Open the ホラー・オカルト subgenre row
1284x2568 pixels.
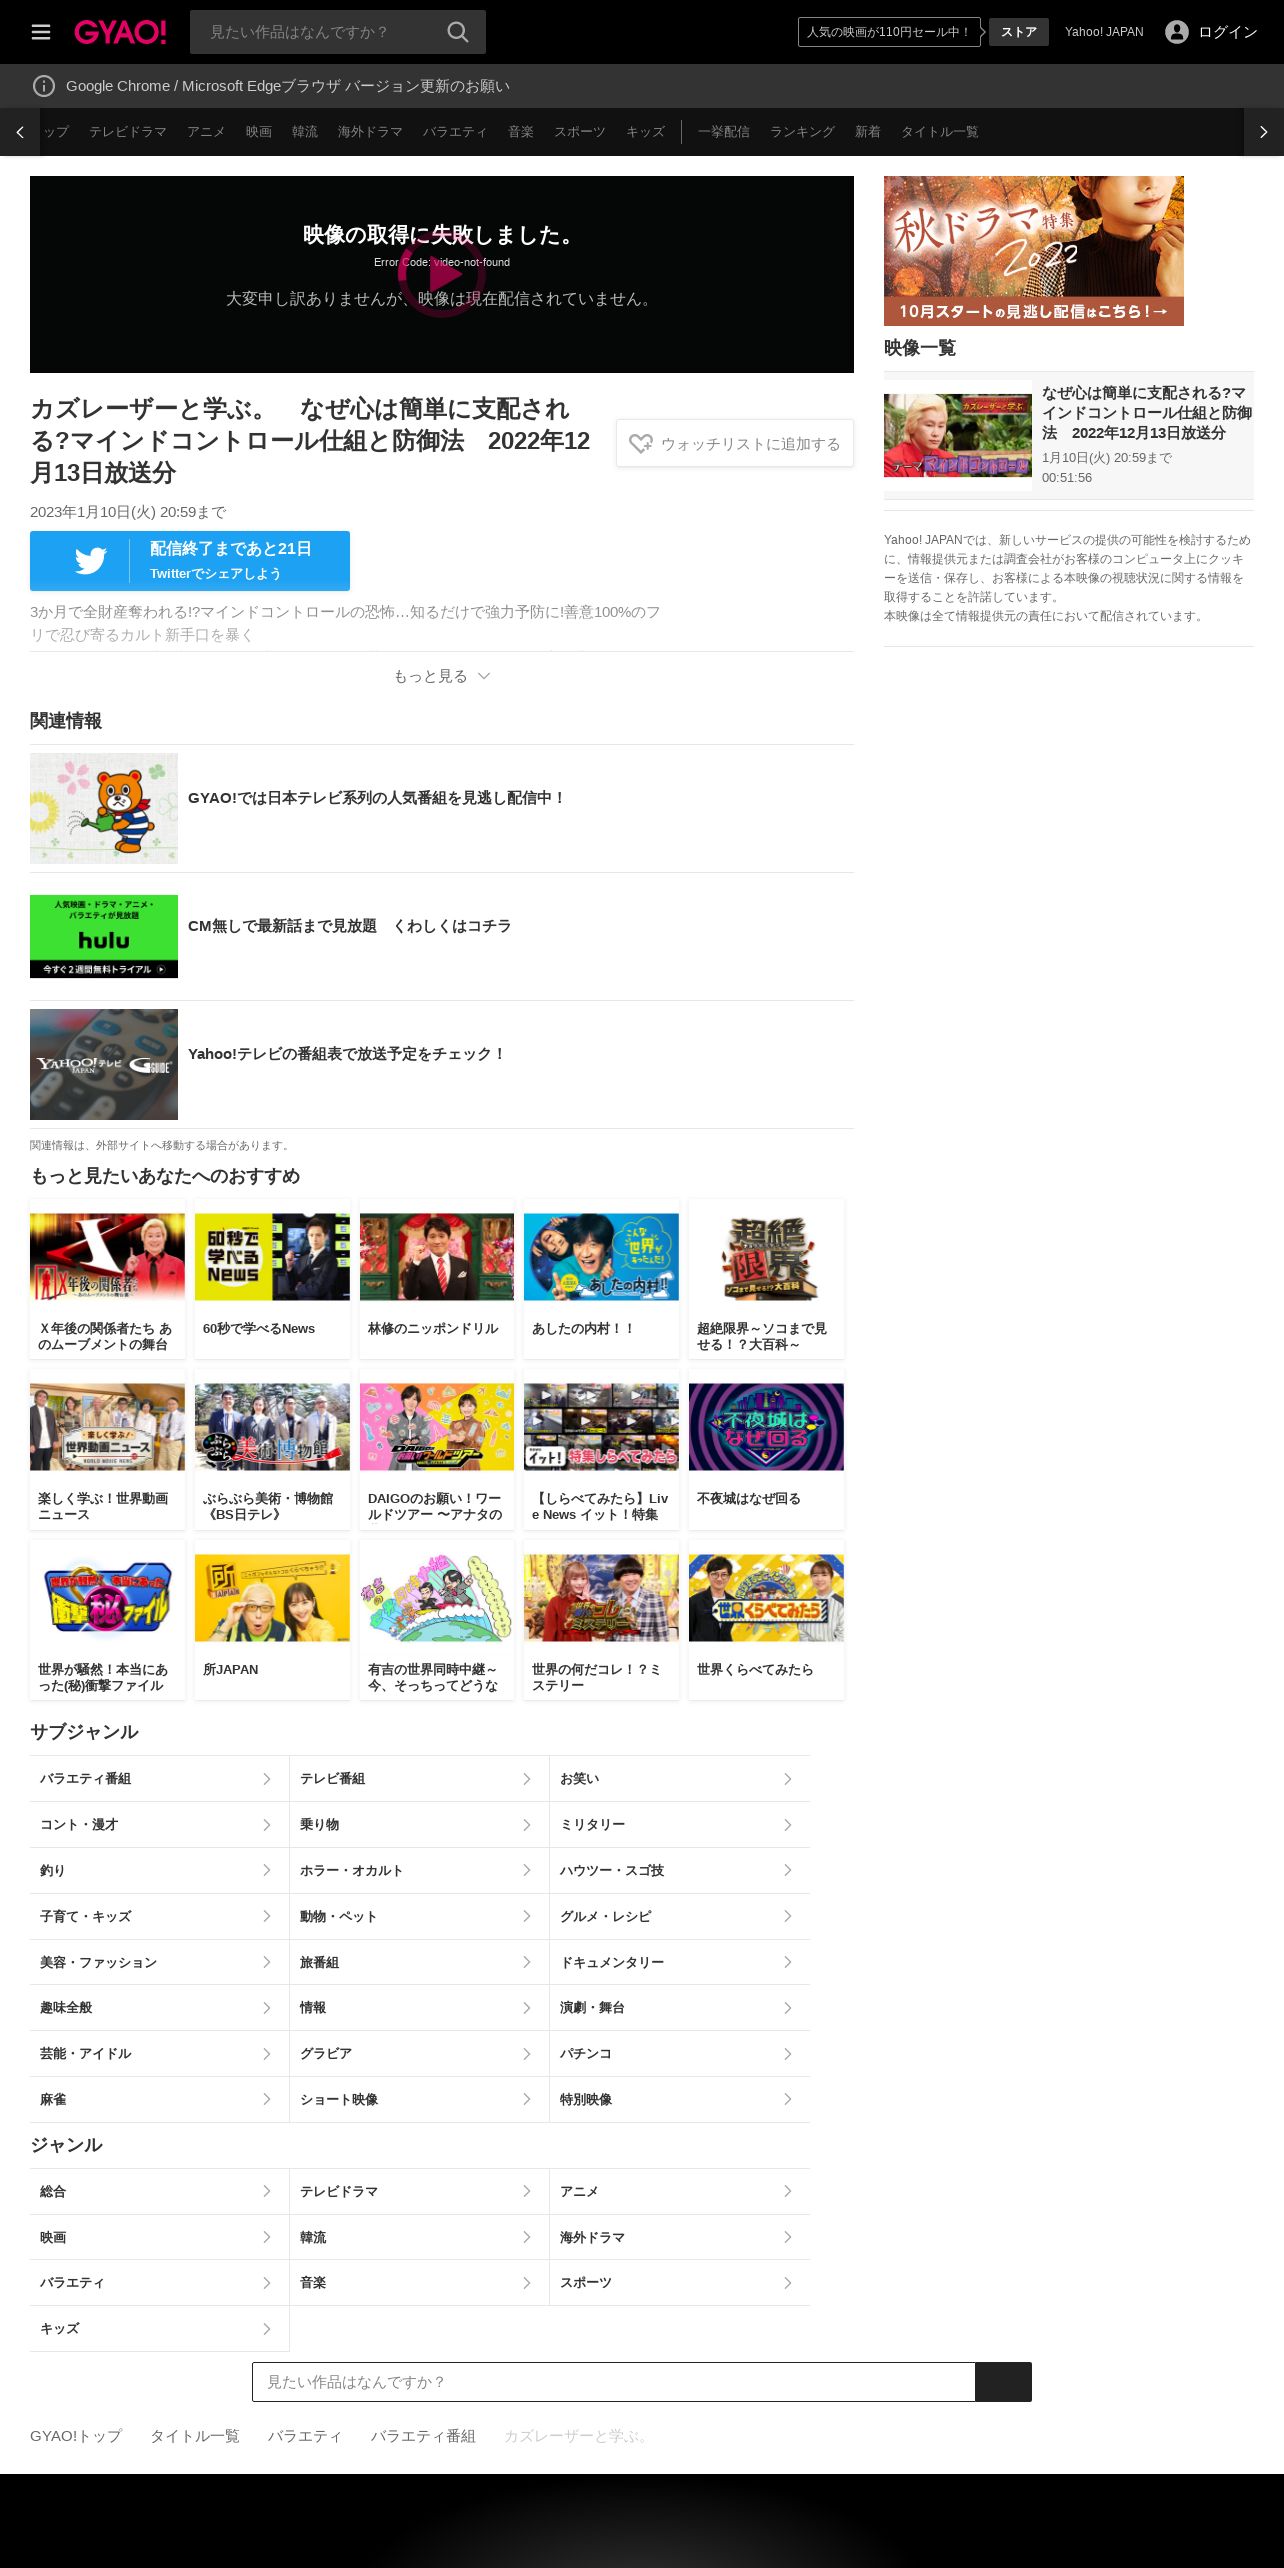coord(419,1870)
